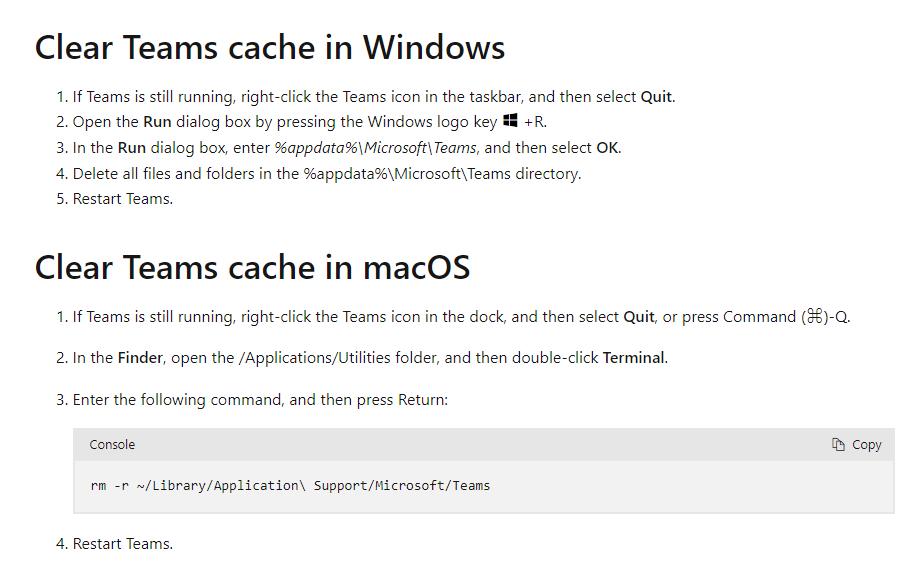Click the bold Run in step 2
918x583 pixels.
[x=157, y=122]
